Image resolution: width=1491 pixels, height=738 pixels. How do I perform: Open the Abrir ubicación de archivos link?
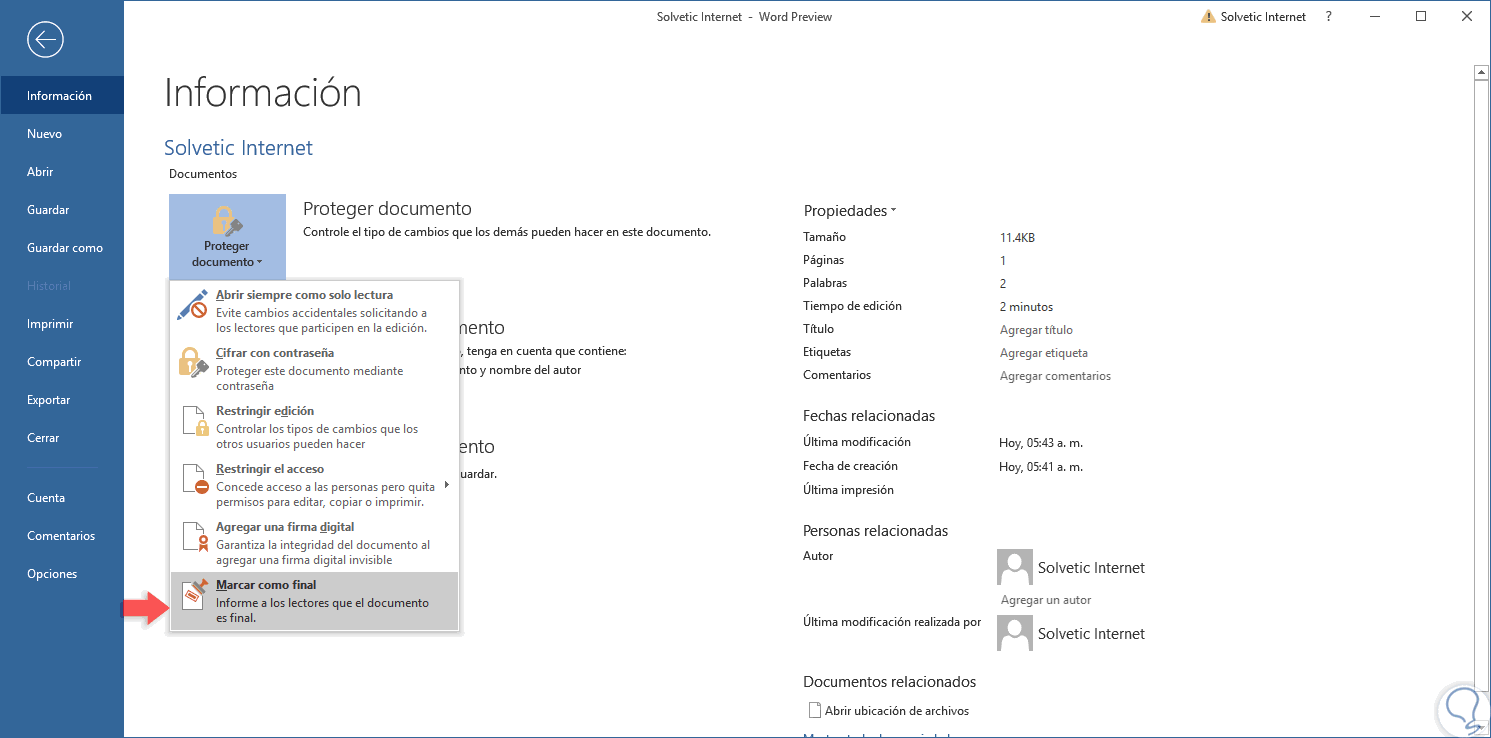pyautogui.click(x=897, y=711)
